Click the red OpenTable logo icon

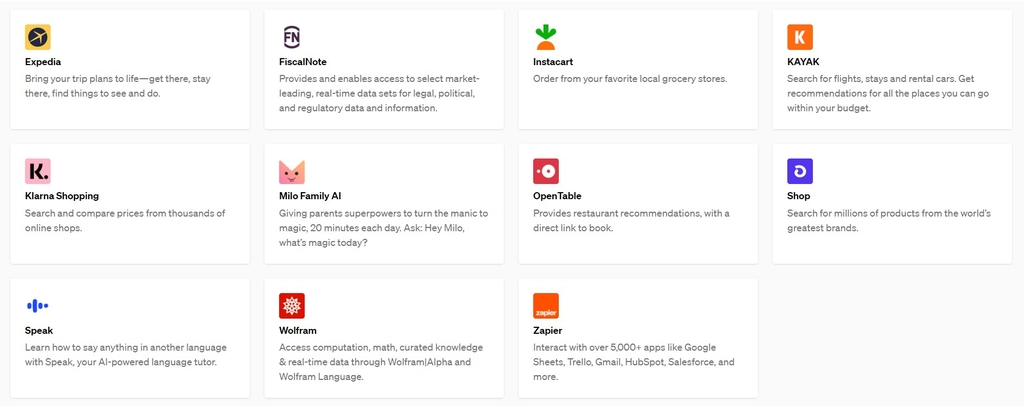point(546,171)
